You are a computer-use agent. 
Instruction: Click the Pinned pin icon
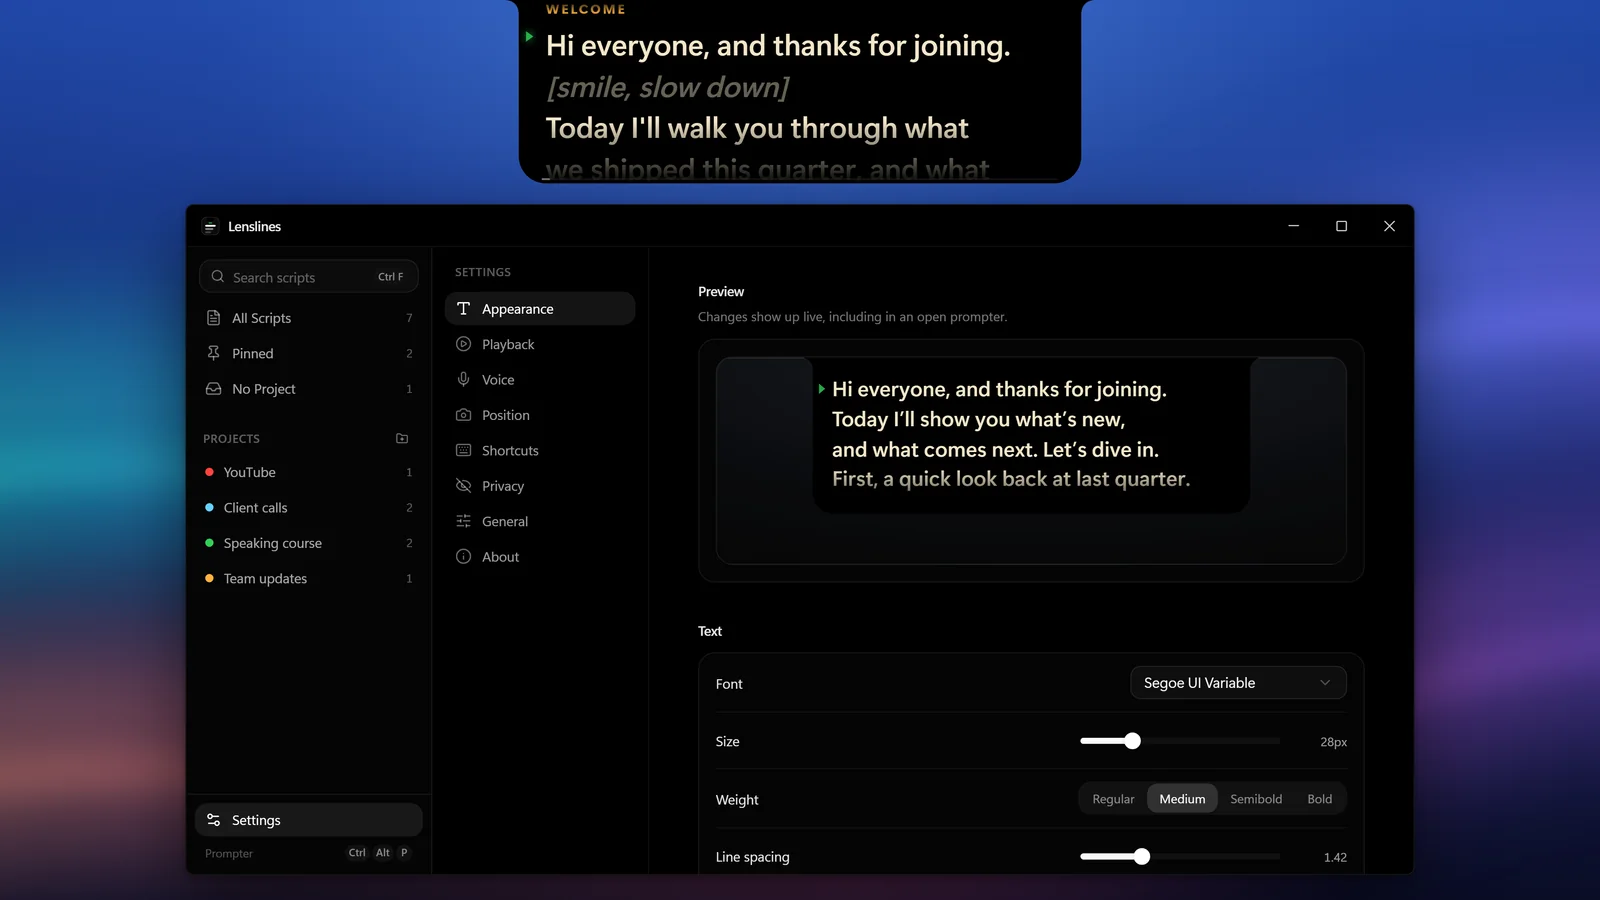point(213,353)
